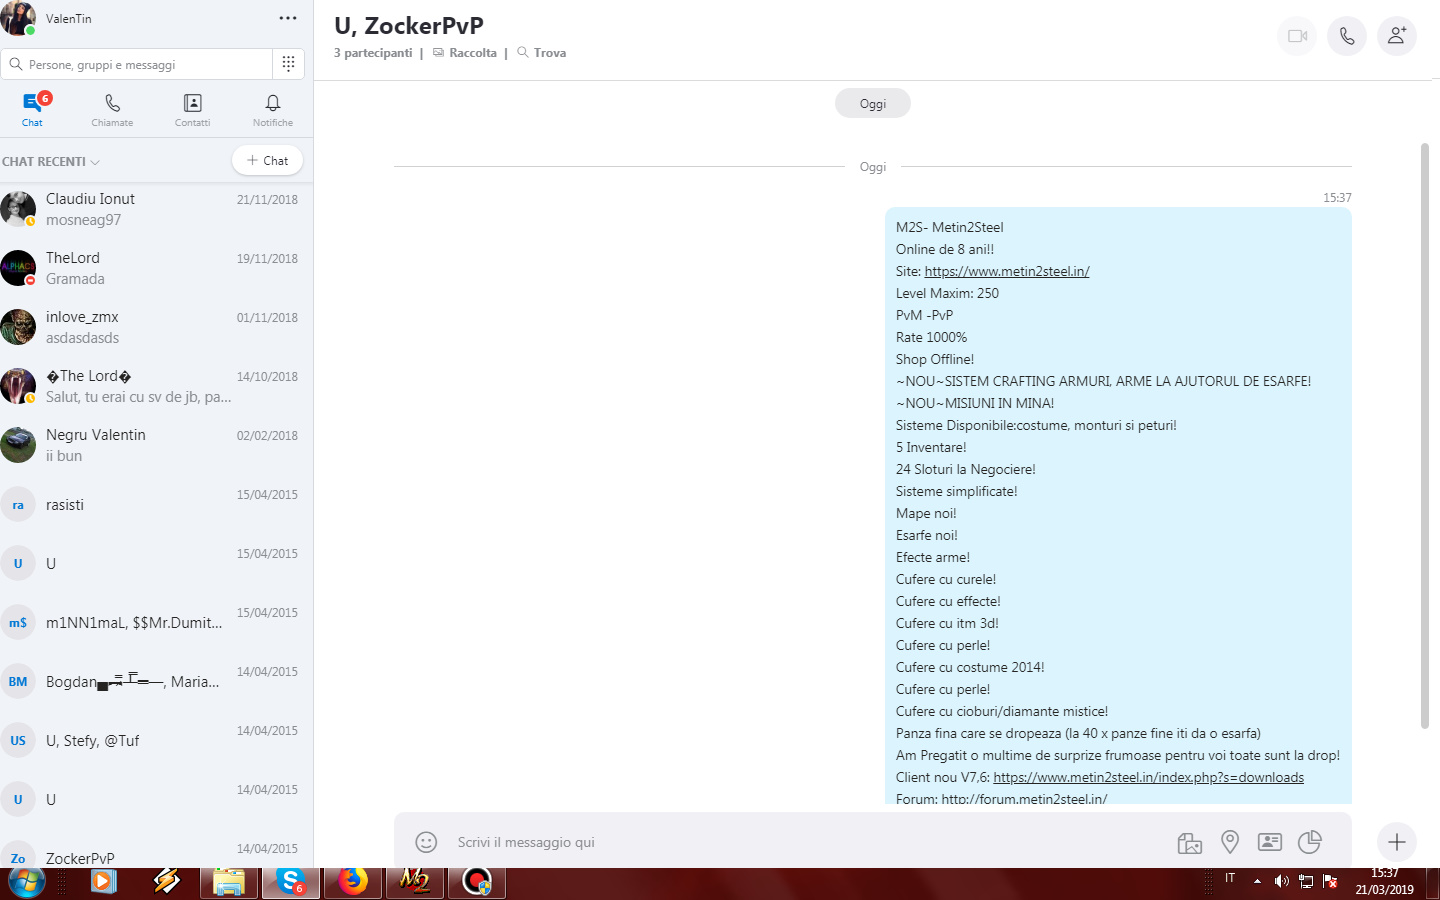Image resolution: width=1440 pixels, height=900 pixels.
Task: Switch to Contatti tab
Action: pyautogui.click(x=192, y=110)
